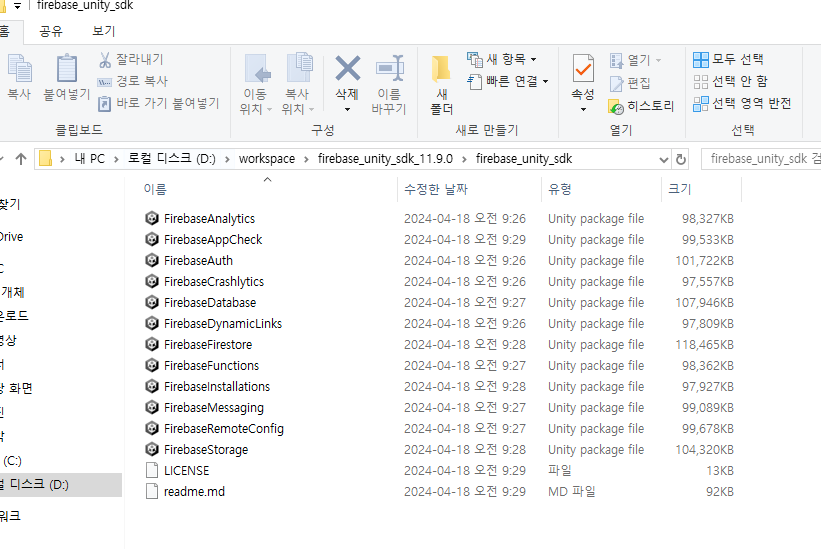Click the Edit (편집) icon
The height and width of the screenshot is (549, 821).
(x=616, y=83)
